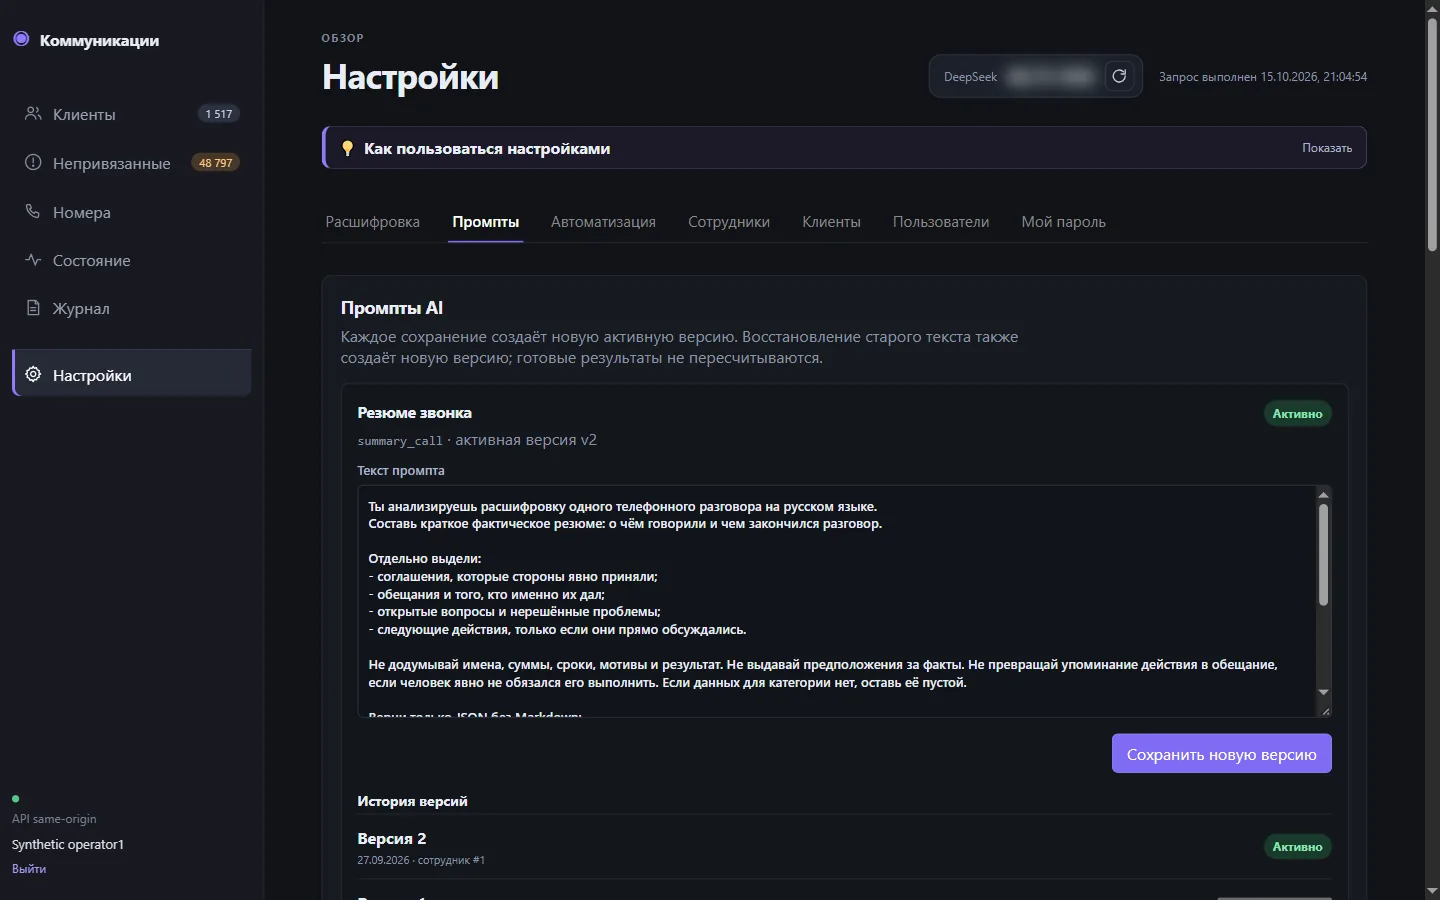
Task: Open the Мой пароль tab
Action: (x=1063, y=222)
